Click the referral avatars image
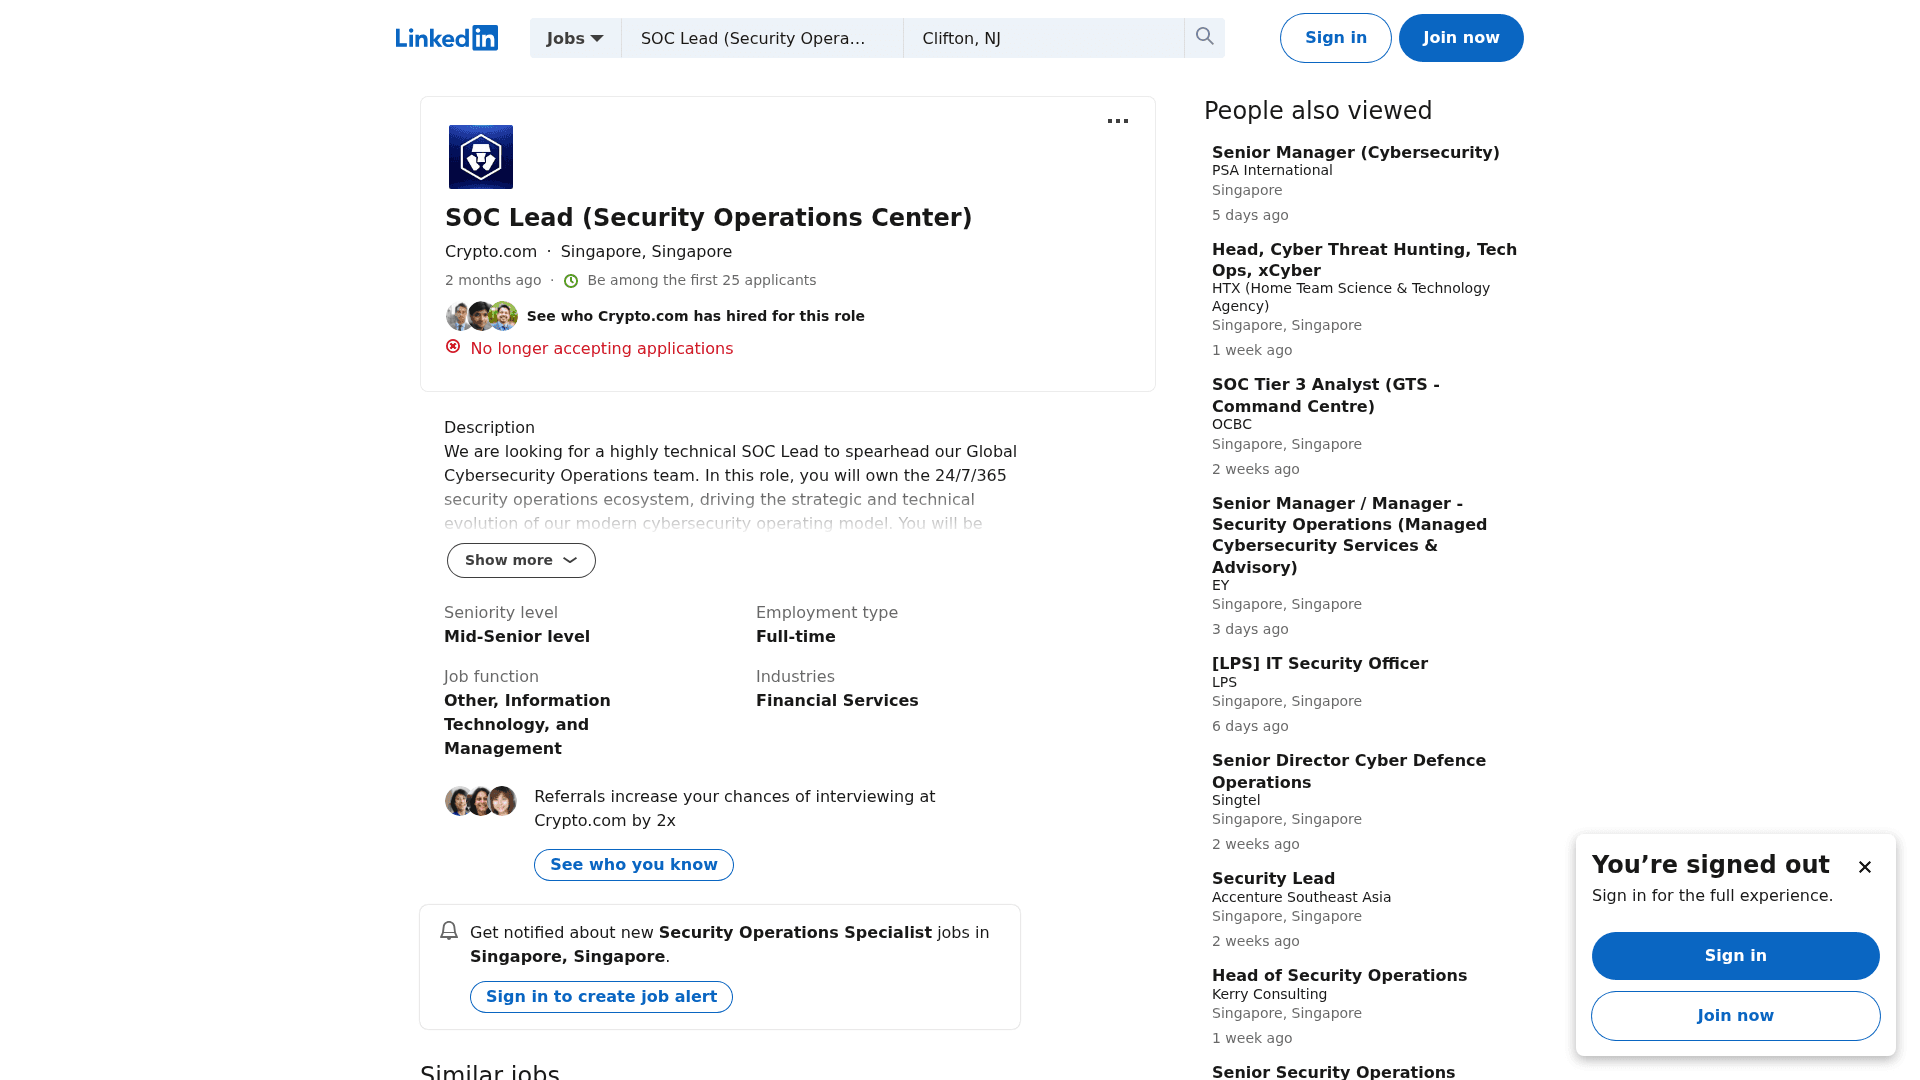Screen dimensions: 1920x1080 click(481, 801)
